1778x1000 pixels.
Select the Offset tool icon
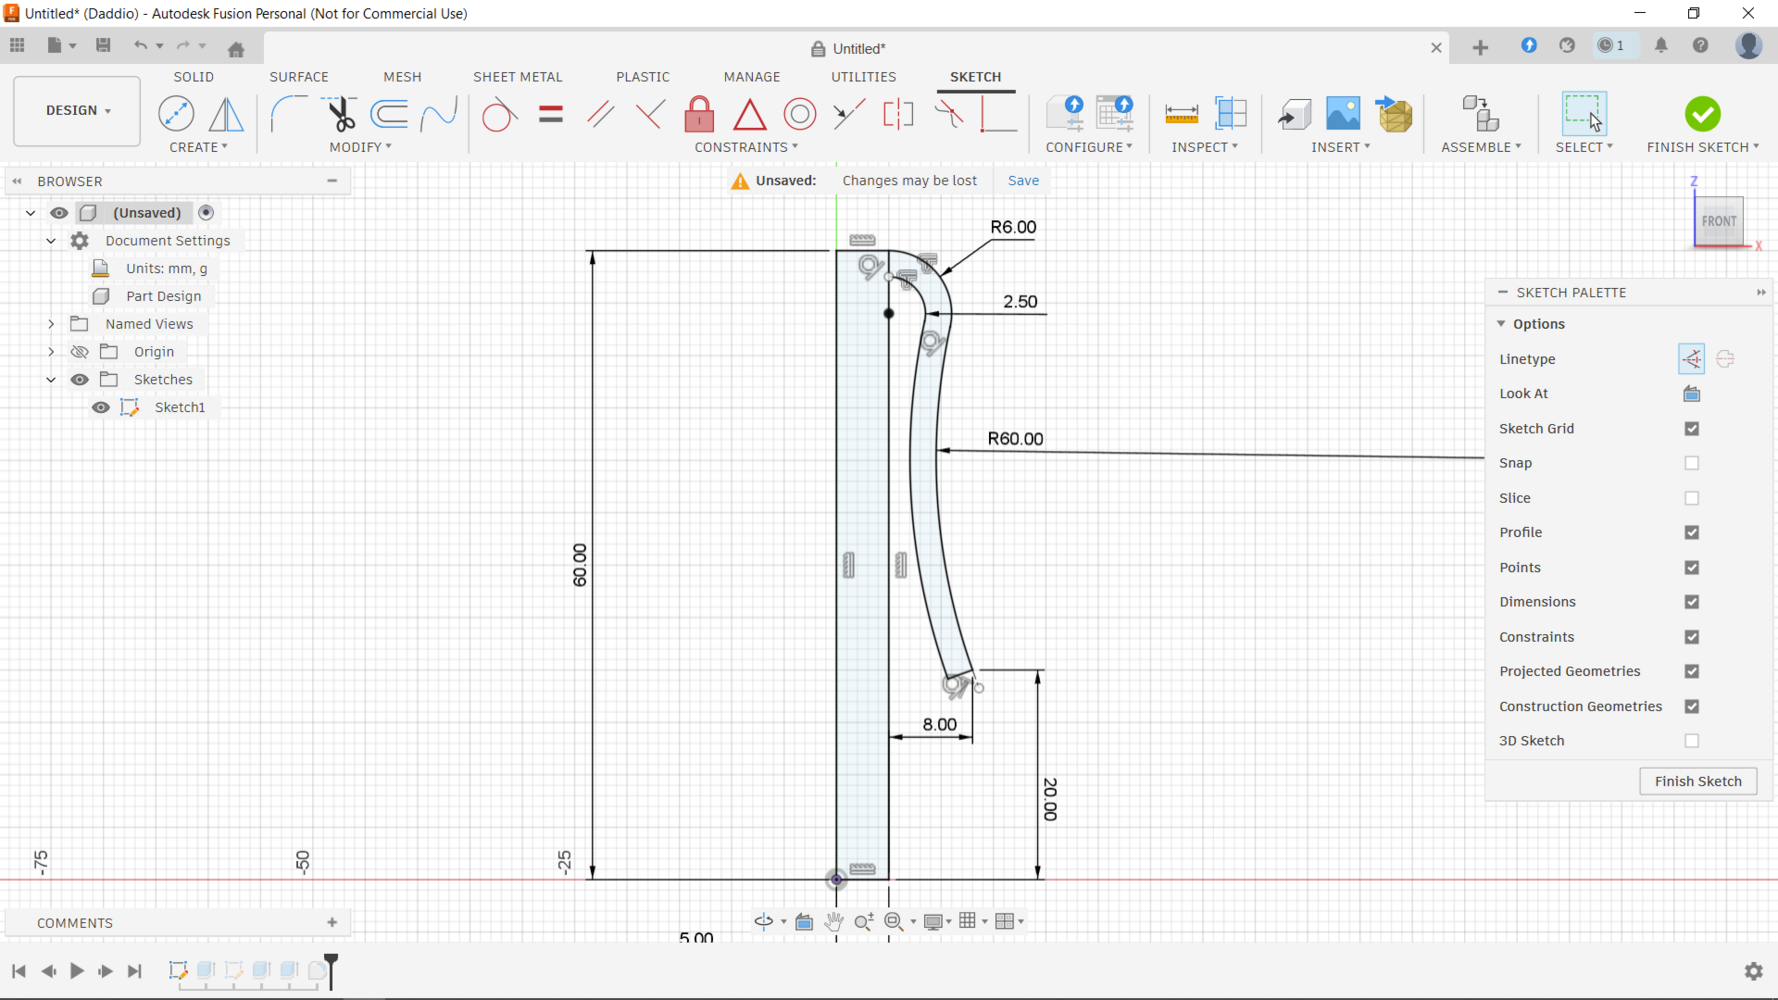[389, 114]
